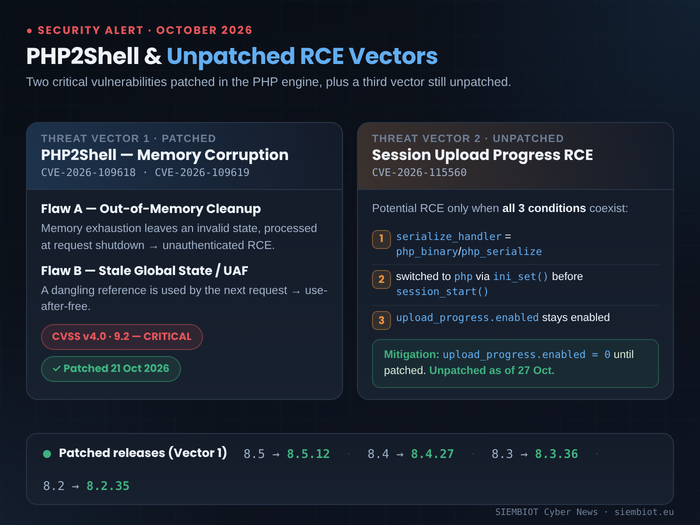Click the Patched 21 Oct 2026 badge

coord(111,369)
